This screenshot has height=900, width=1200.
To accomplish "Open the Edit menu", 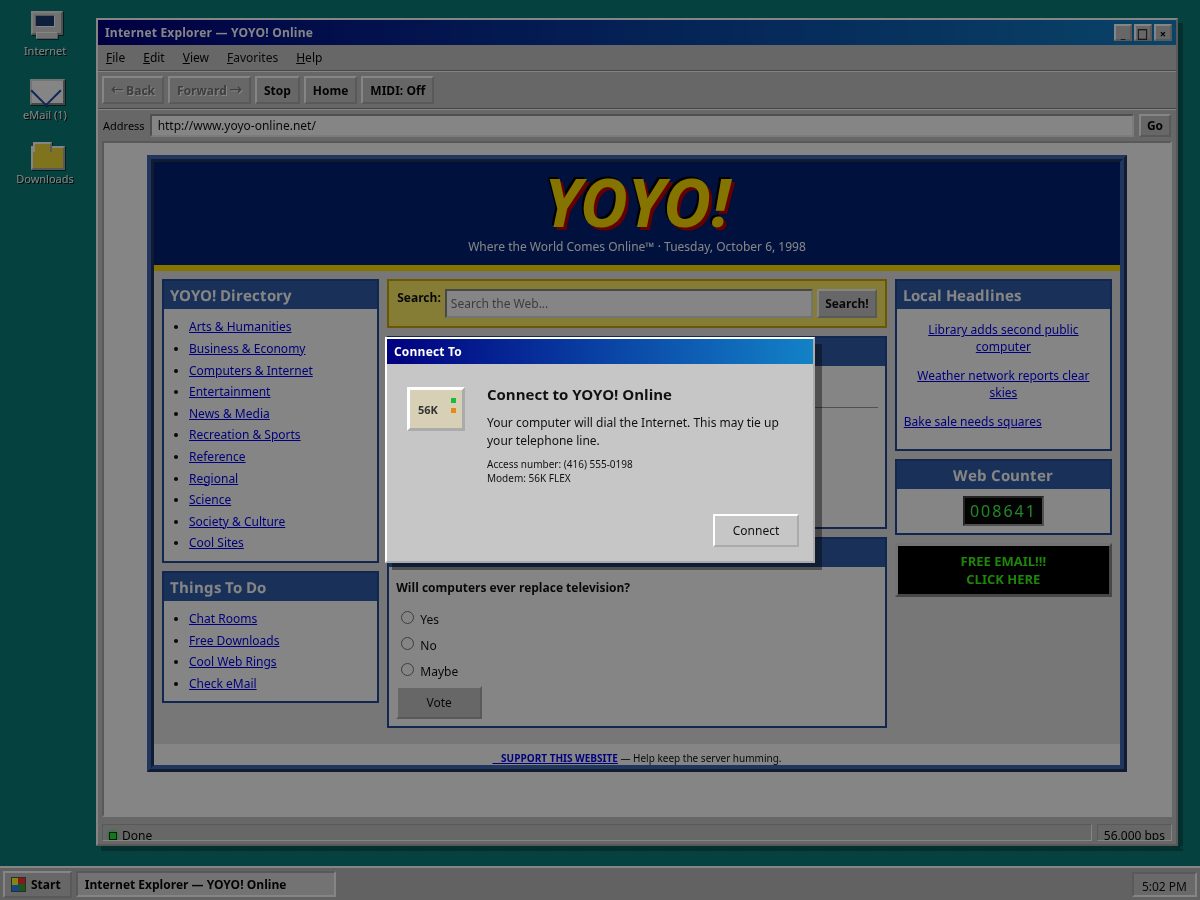I will pos(153,58).
